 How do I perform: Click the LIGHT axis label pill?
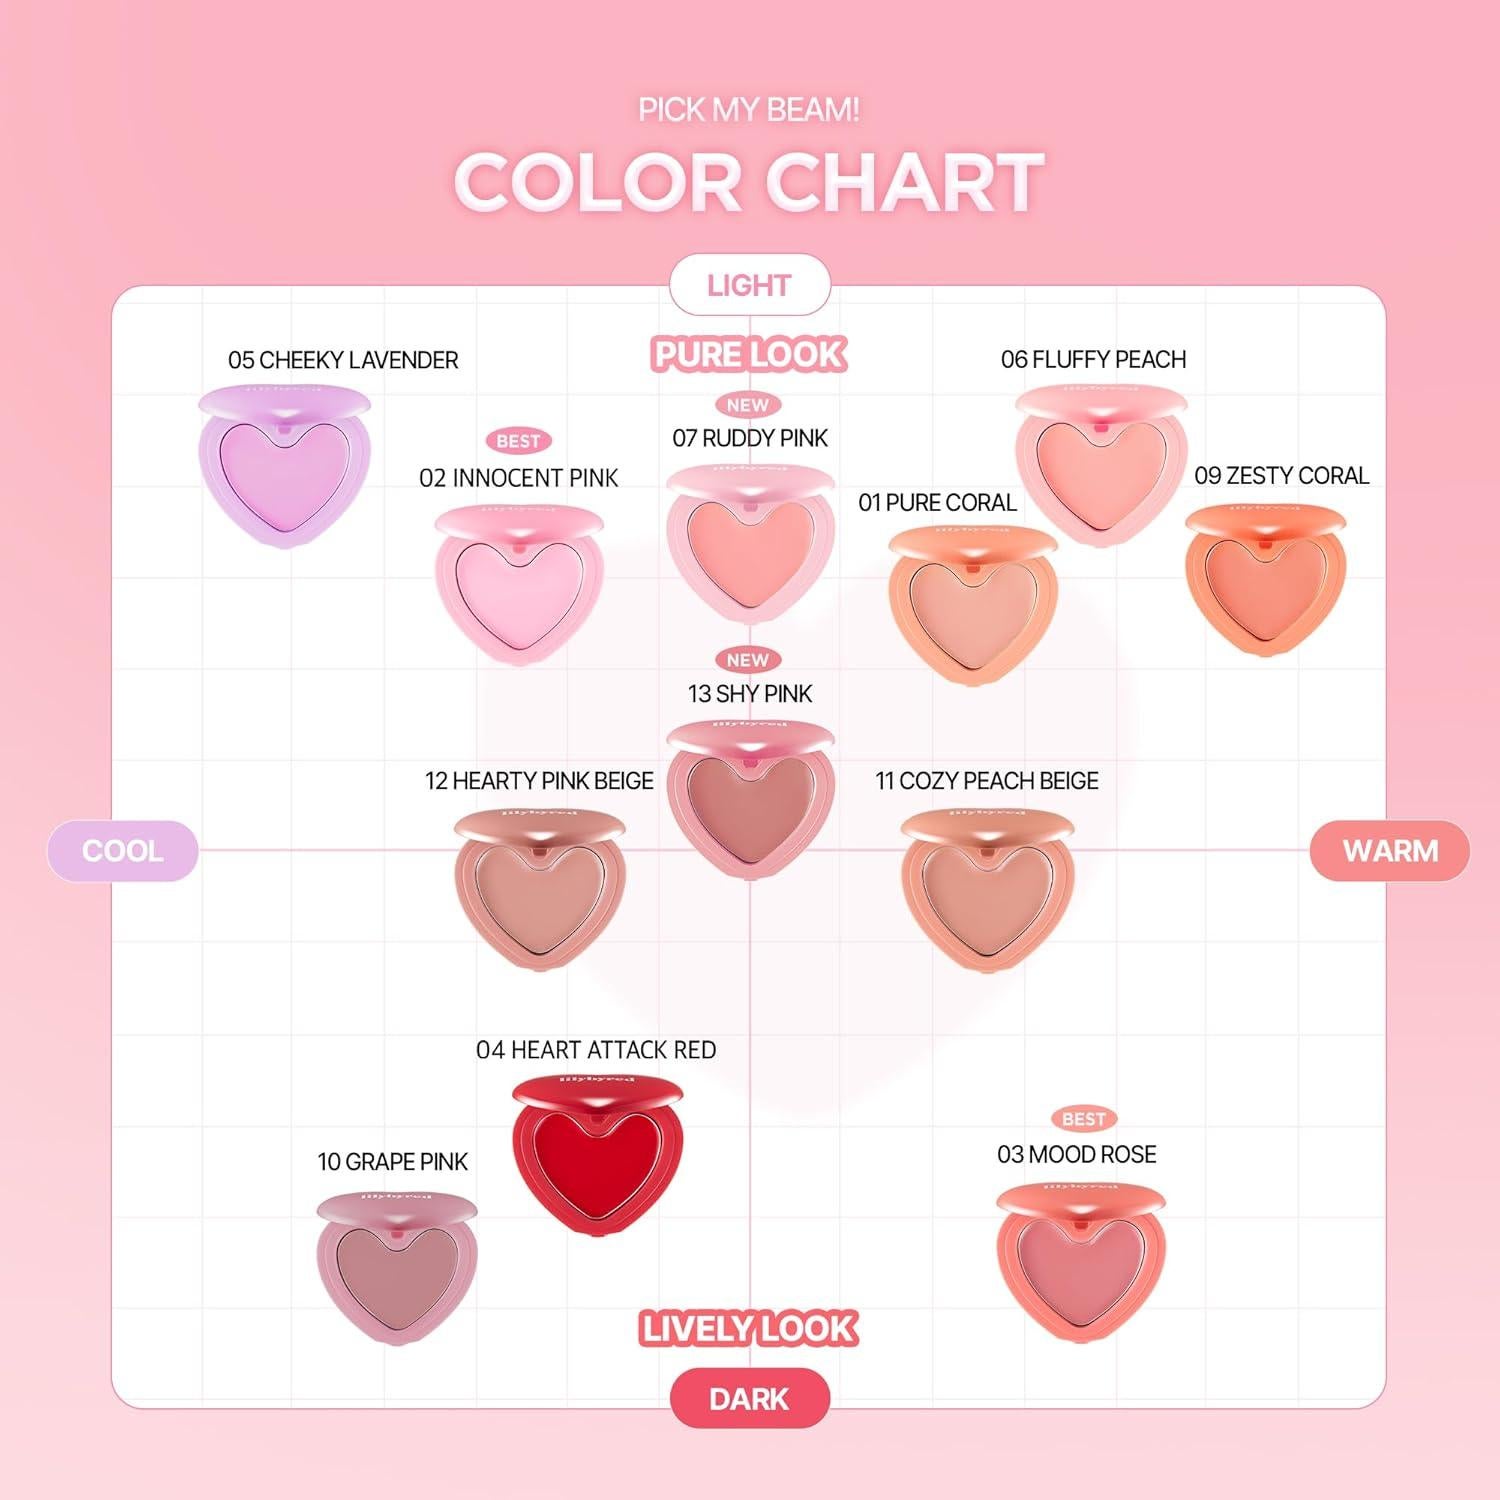pos(749,286)
